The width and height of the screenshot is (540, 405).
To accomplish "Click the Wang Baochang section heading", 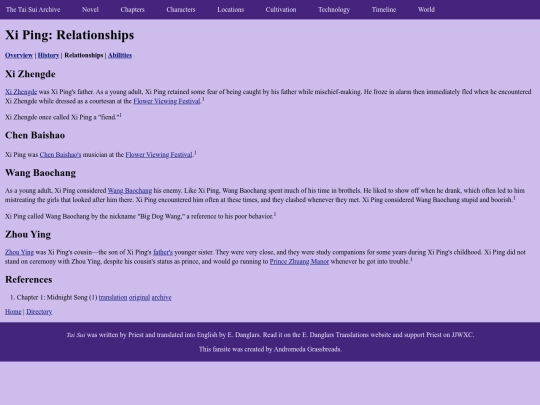I will tap(40, 173).
